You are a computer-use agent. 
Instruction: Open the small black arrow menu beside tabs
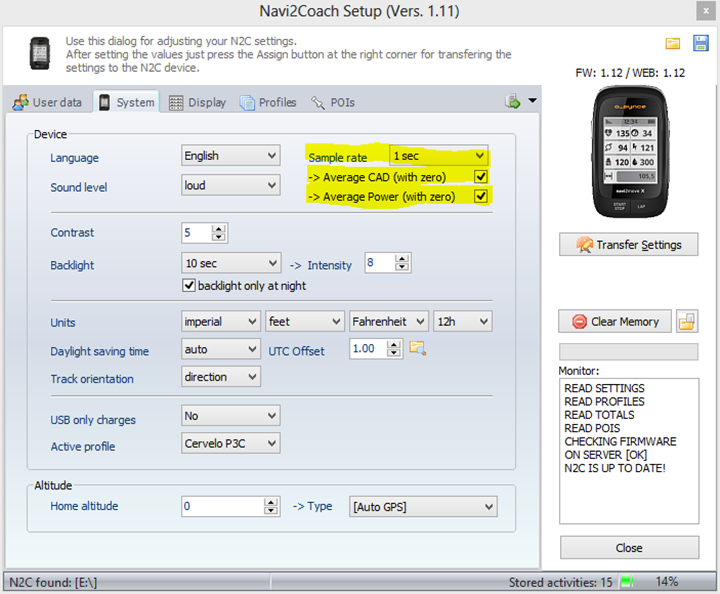[x=532, y=100]
